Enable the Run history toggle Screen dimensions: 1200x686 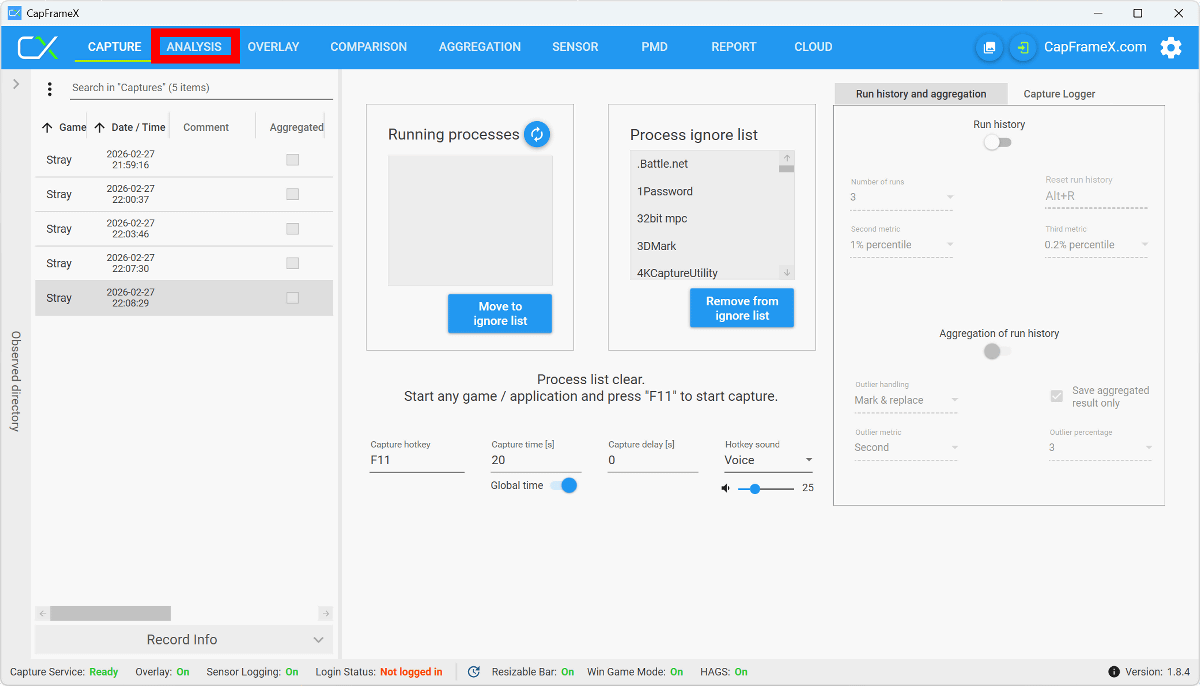(x=997, y=143)
